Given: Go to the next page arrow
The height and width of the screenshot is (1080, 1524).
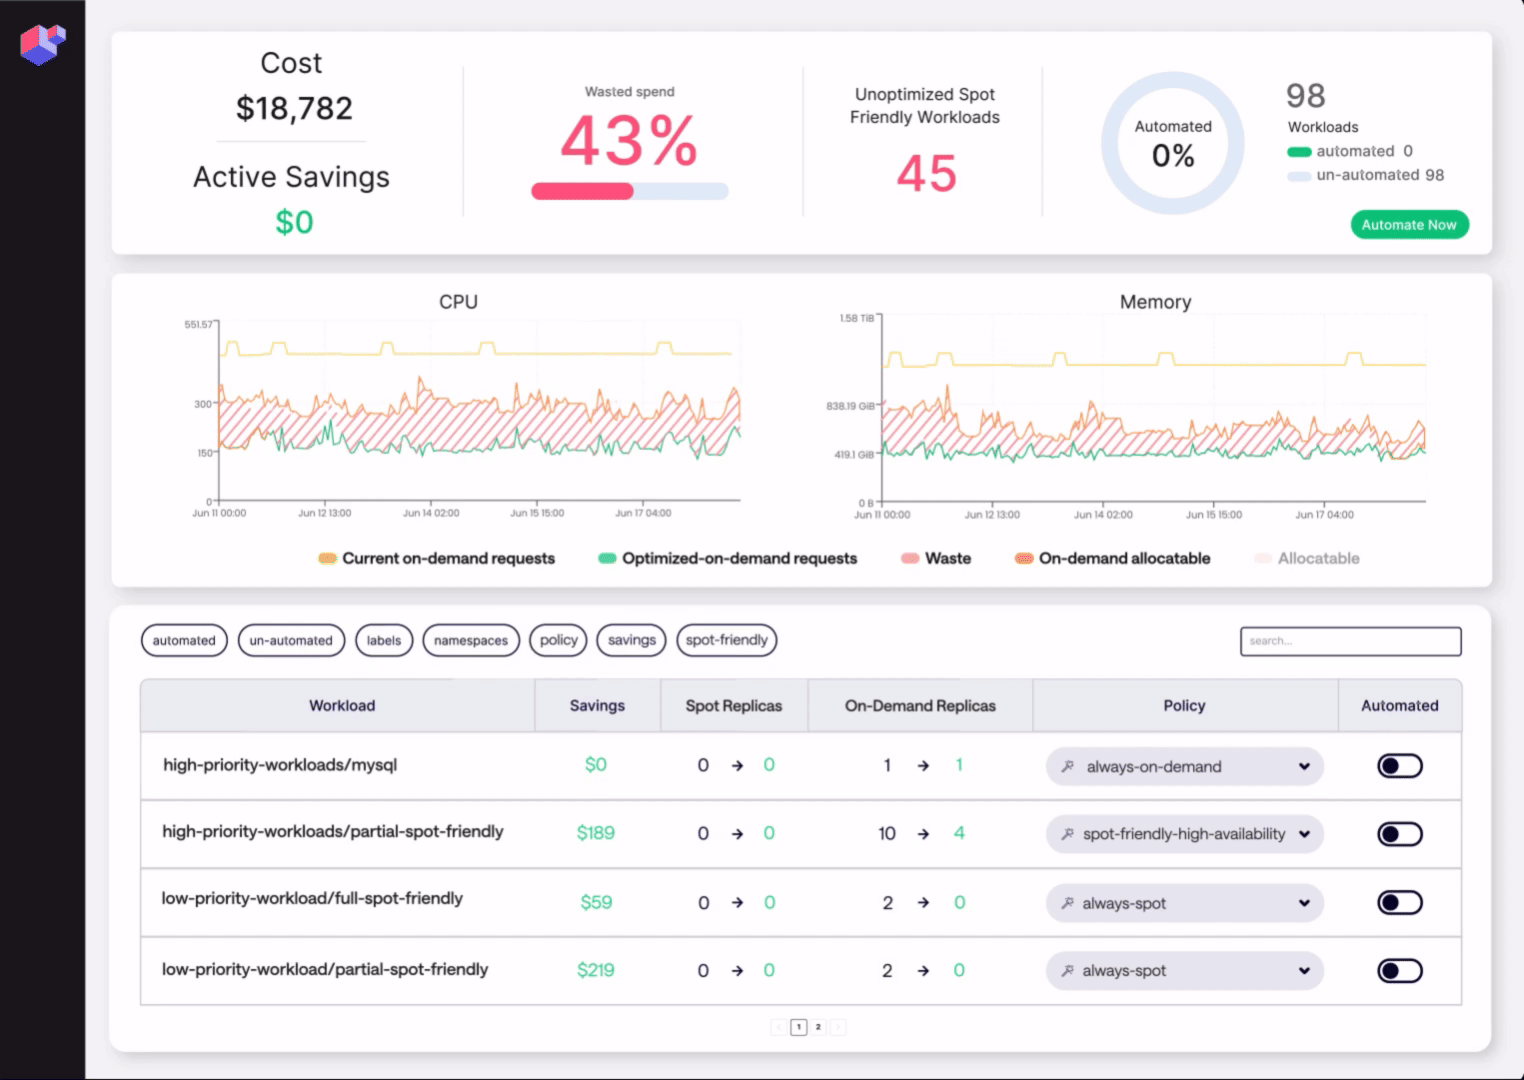Looking at the screenshot, I should 838,1027.
